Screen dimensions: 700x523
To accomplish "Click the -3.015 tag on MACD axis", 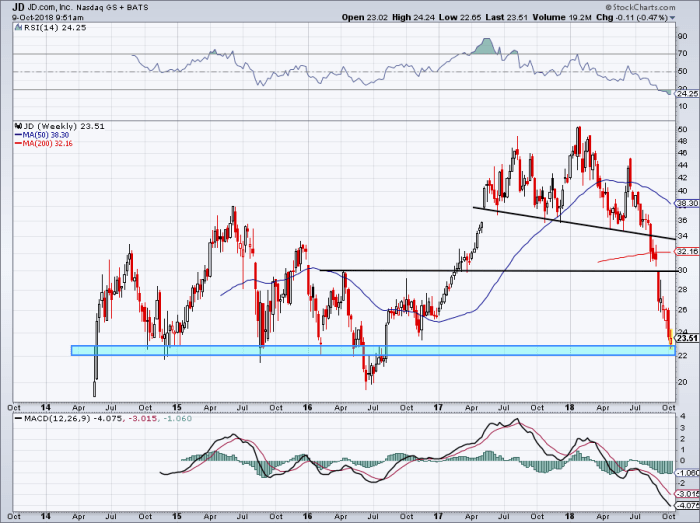I will [x=688, y=494].
